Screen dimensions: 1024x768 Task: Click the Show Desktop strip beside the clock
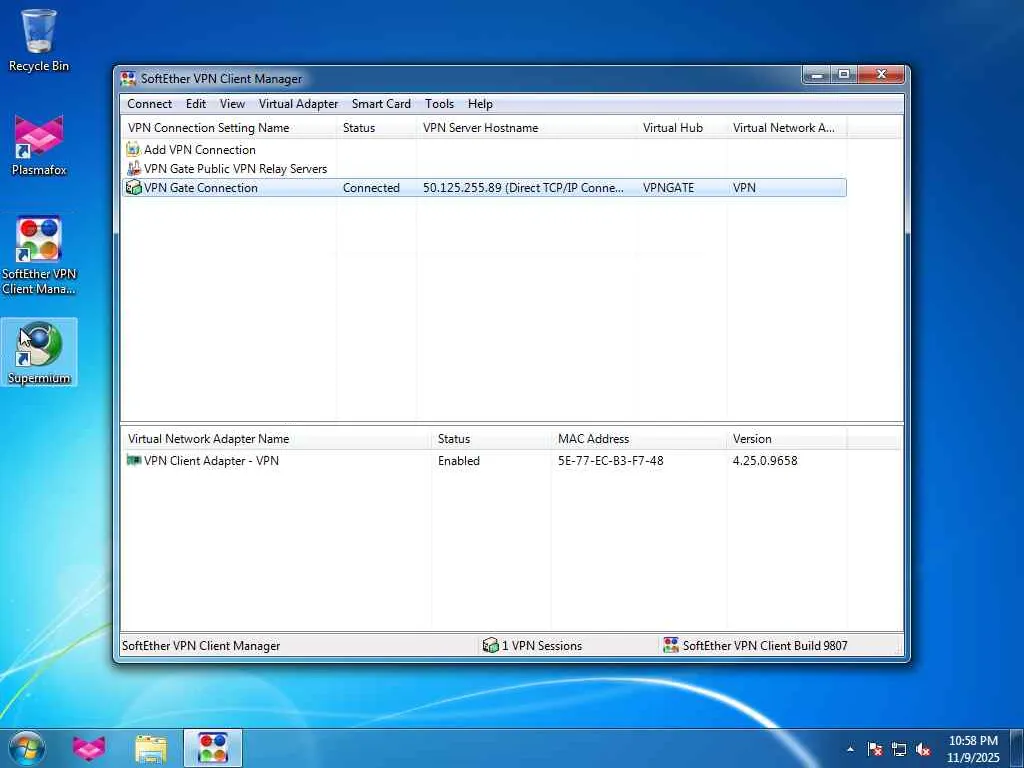coord(1017,748)
